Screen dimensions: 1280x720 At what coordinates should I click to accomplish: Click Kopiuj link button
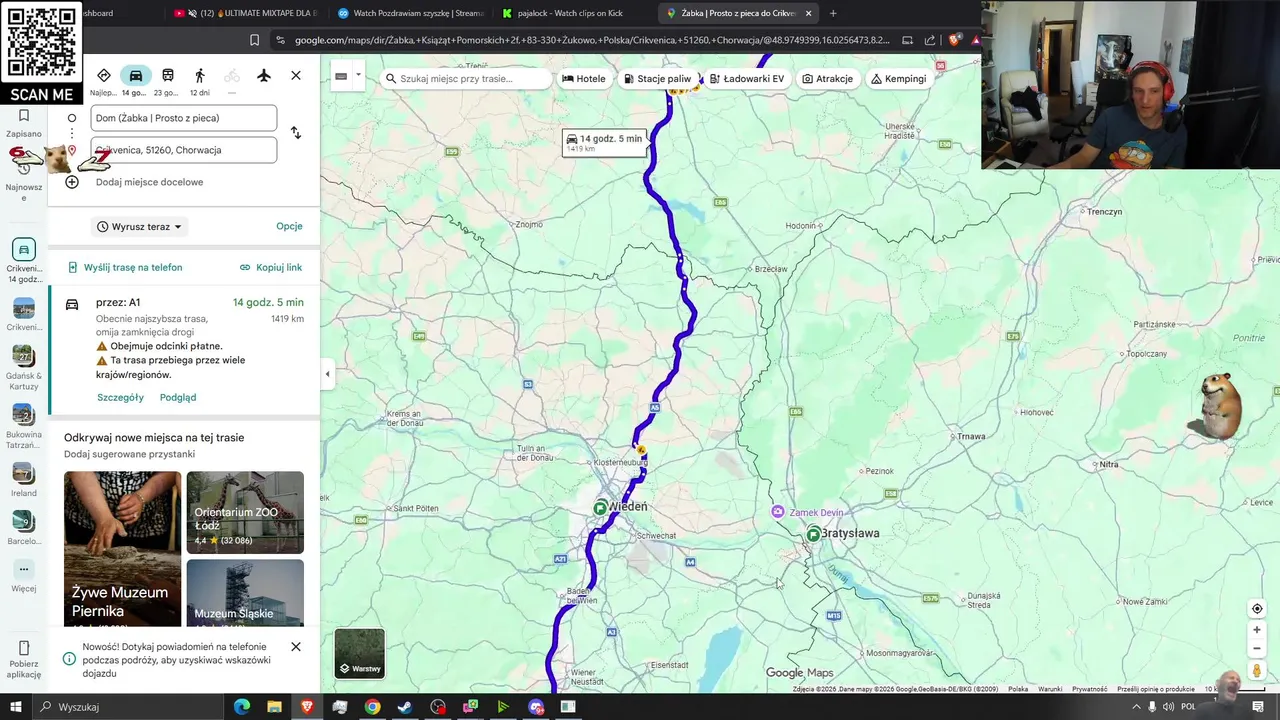pos(271,268)
